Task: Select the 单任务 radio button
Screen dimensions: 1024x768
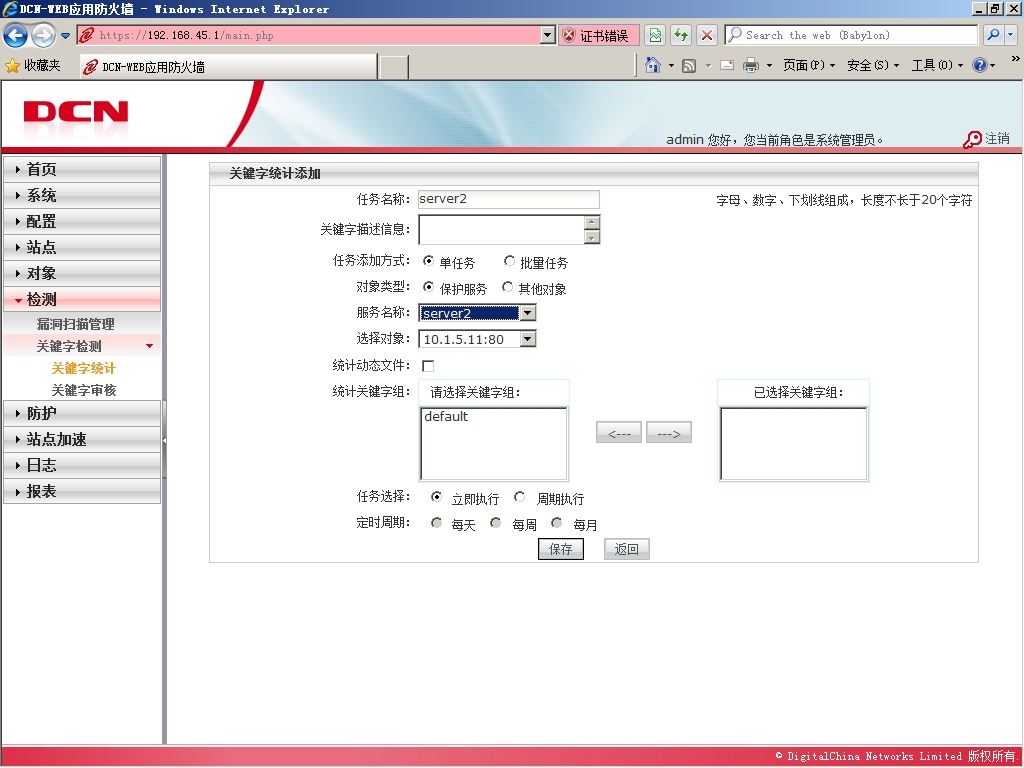Action: tap(428, 261)
